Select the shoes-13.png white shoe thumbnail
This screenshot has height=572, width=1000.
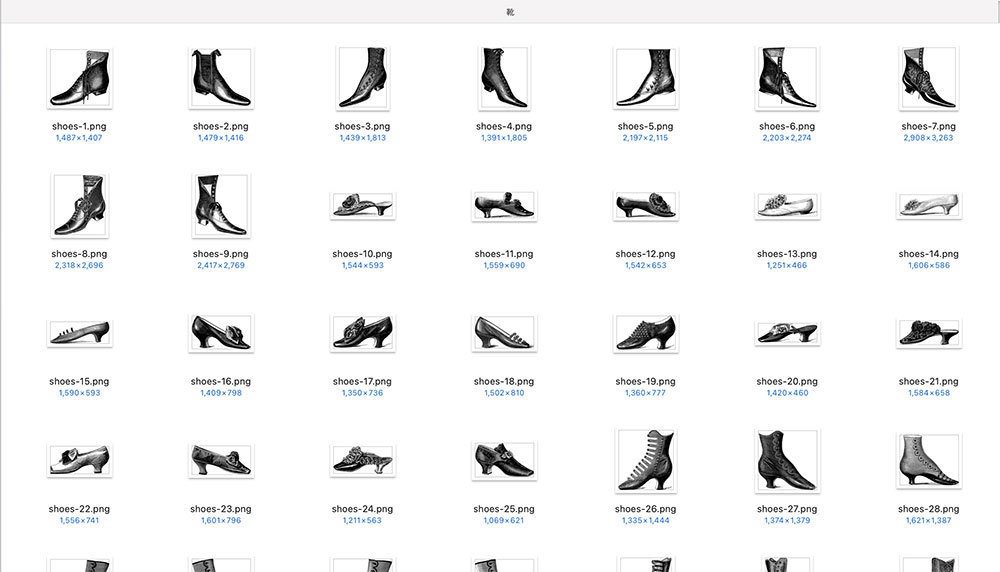coord(787,205)
